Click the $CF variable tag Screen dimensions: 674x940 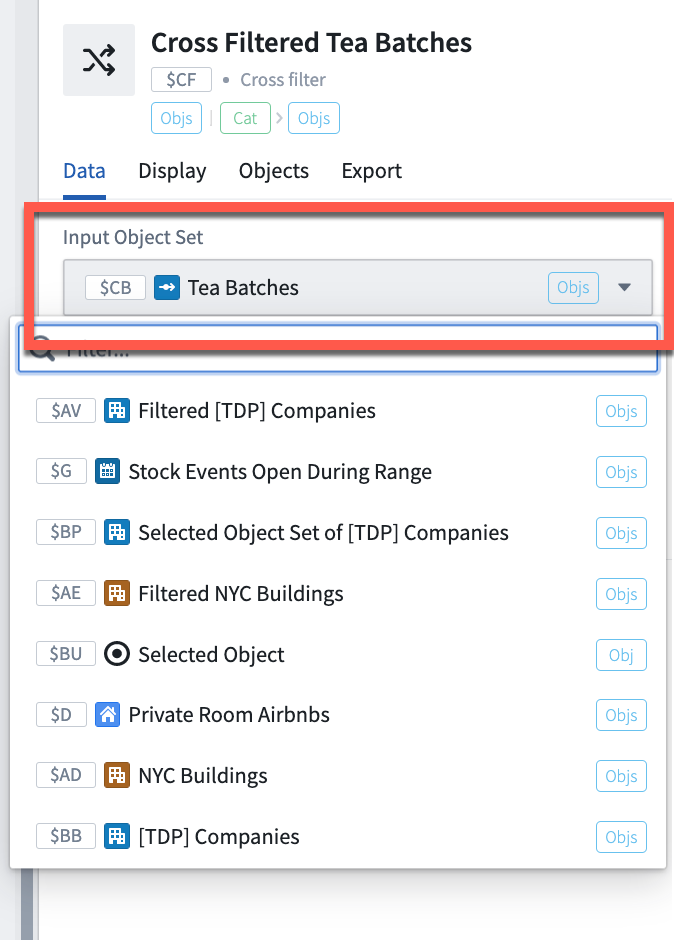click(x=181, y=80)
